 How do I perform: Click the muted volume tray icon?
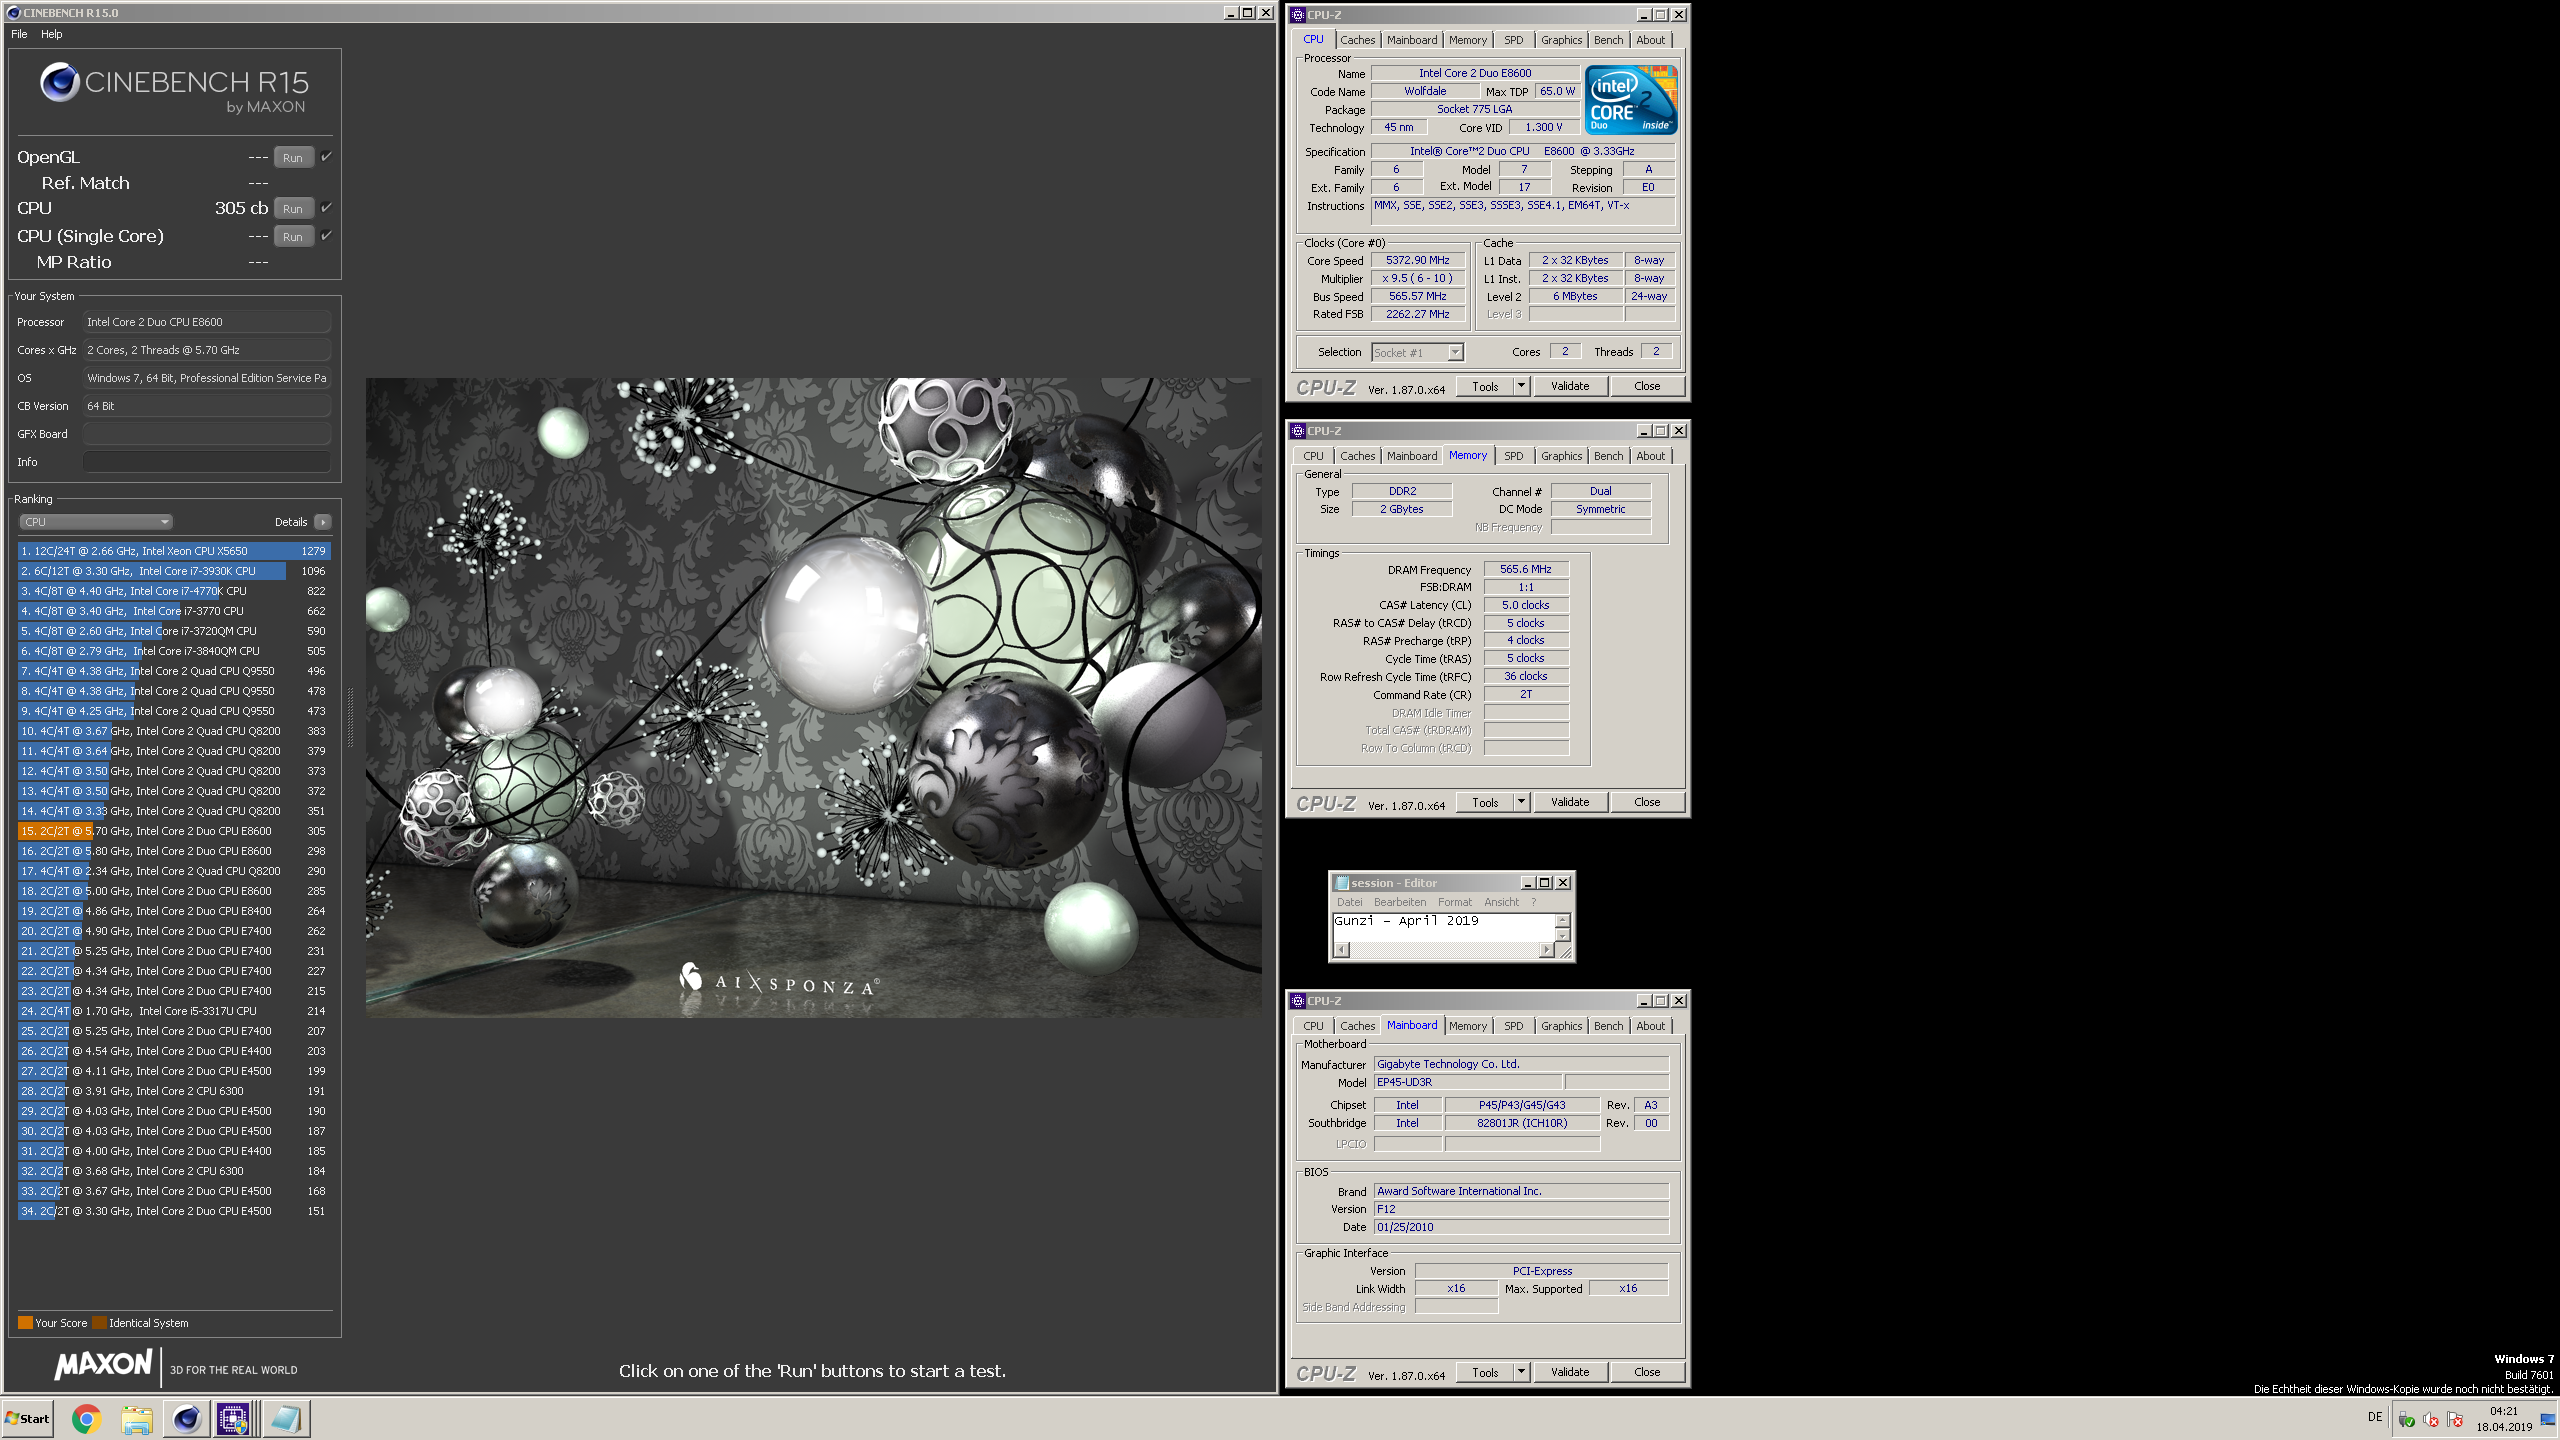(2431, 1420)
